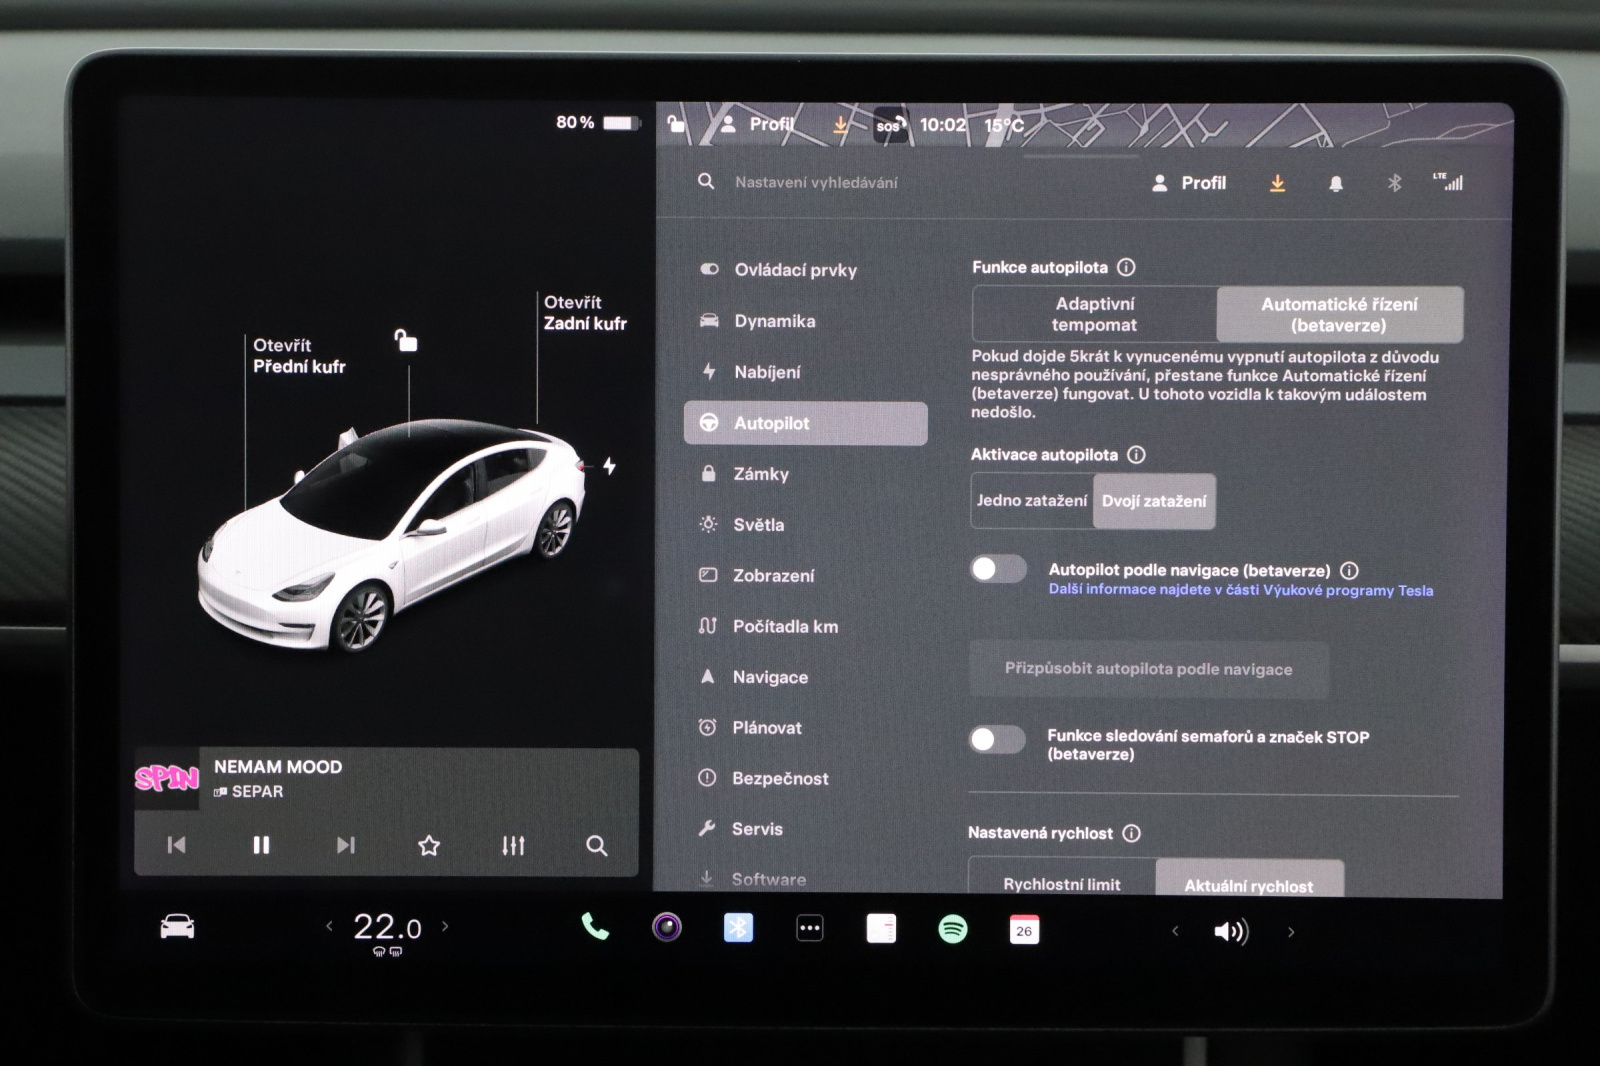The height and width of the screenshot is (1066, 1600).
Task: Open Zadní kufr (rear trunk)
Action: pyautogui.click(x=585, y=313)
